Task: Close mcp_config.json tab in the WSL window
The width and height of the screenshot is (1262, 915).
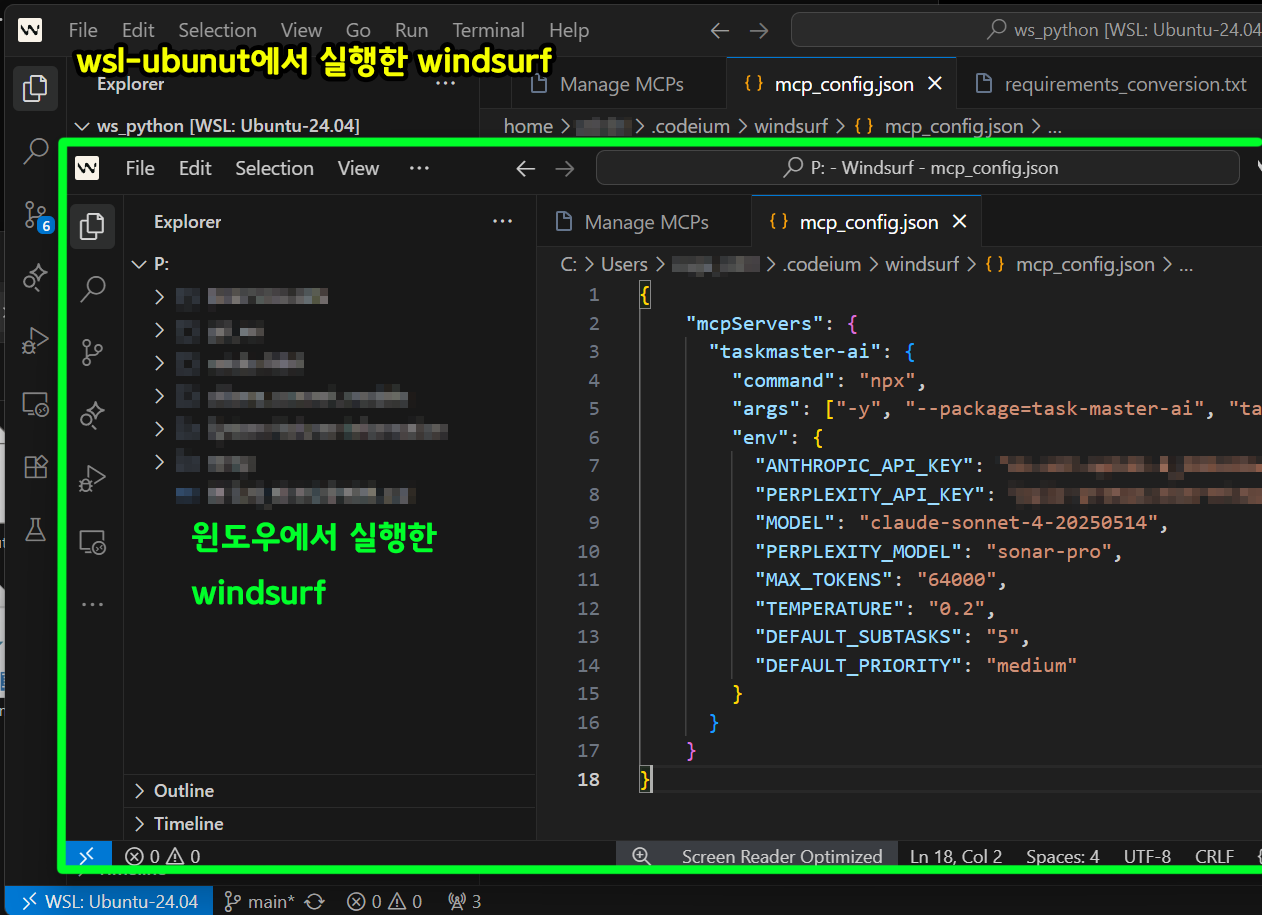Action: [x=935, y=84]
